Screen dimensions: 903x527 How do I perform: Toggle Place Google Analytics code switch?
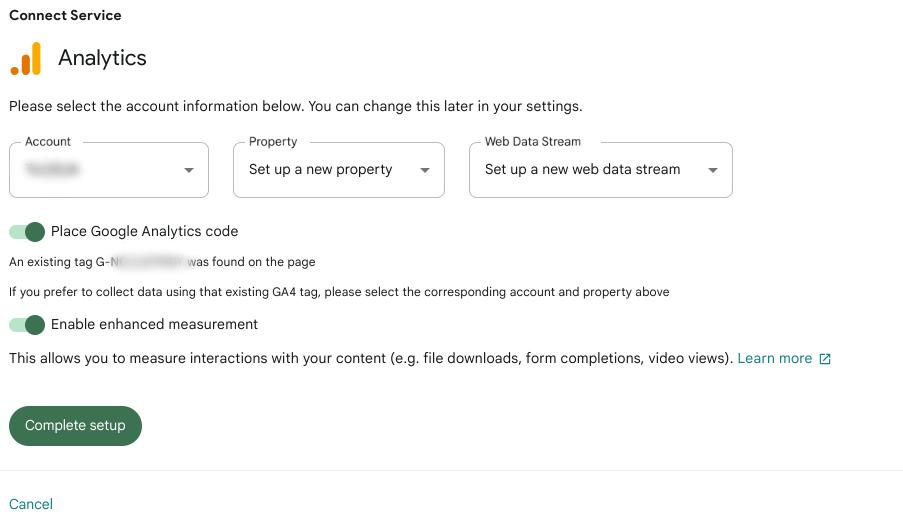[27, 232]
